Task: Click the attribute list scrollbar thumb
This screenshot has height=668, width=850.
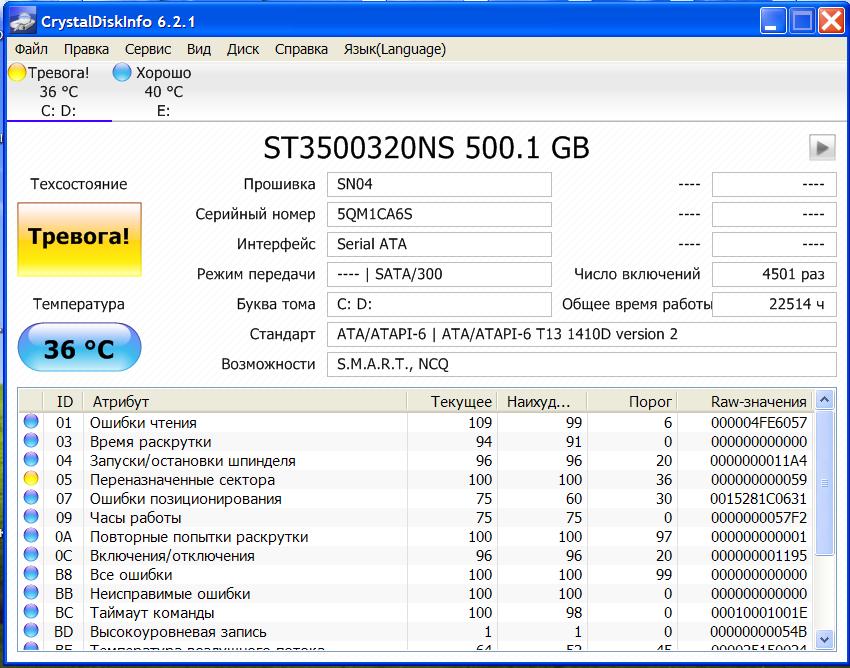Action: point(824,483)
